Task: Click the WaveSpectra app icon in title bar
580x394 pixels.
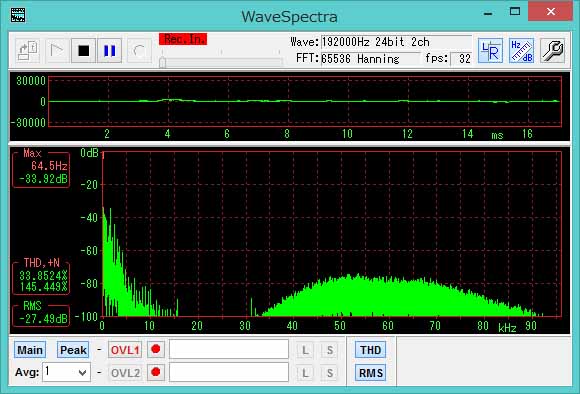Action: pos(18,15)
